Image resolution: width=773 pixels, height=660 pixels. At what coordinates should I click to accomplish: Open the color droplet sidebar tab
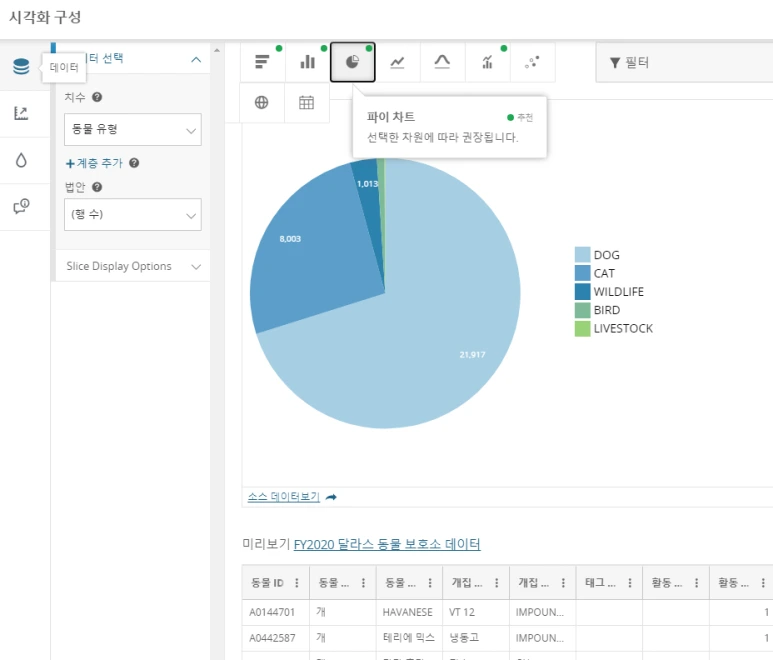coord(21,160)
